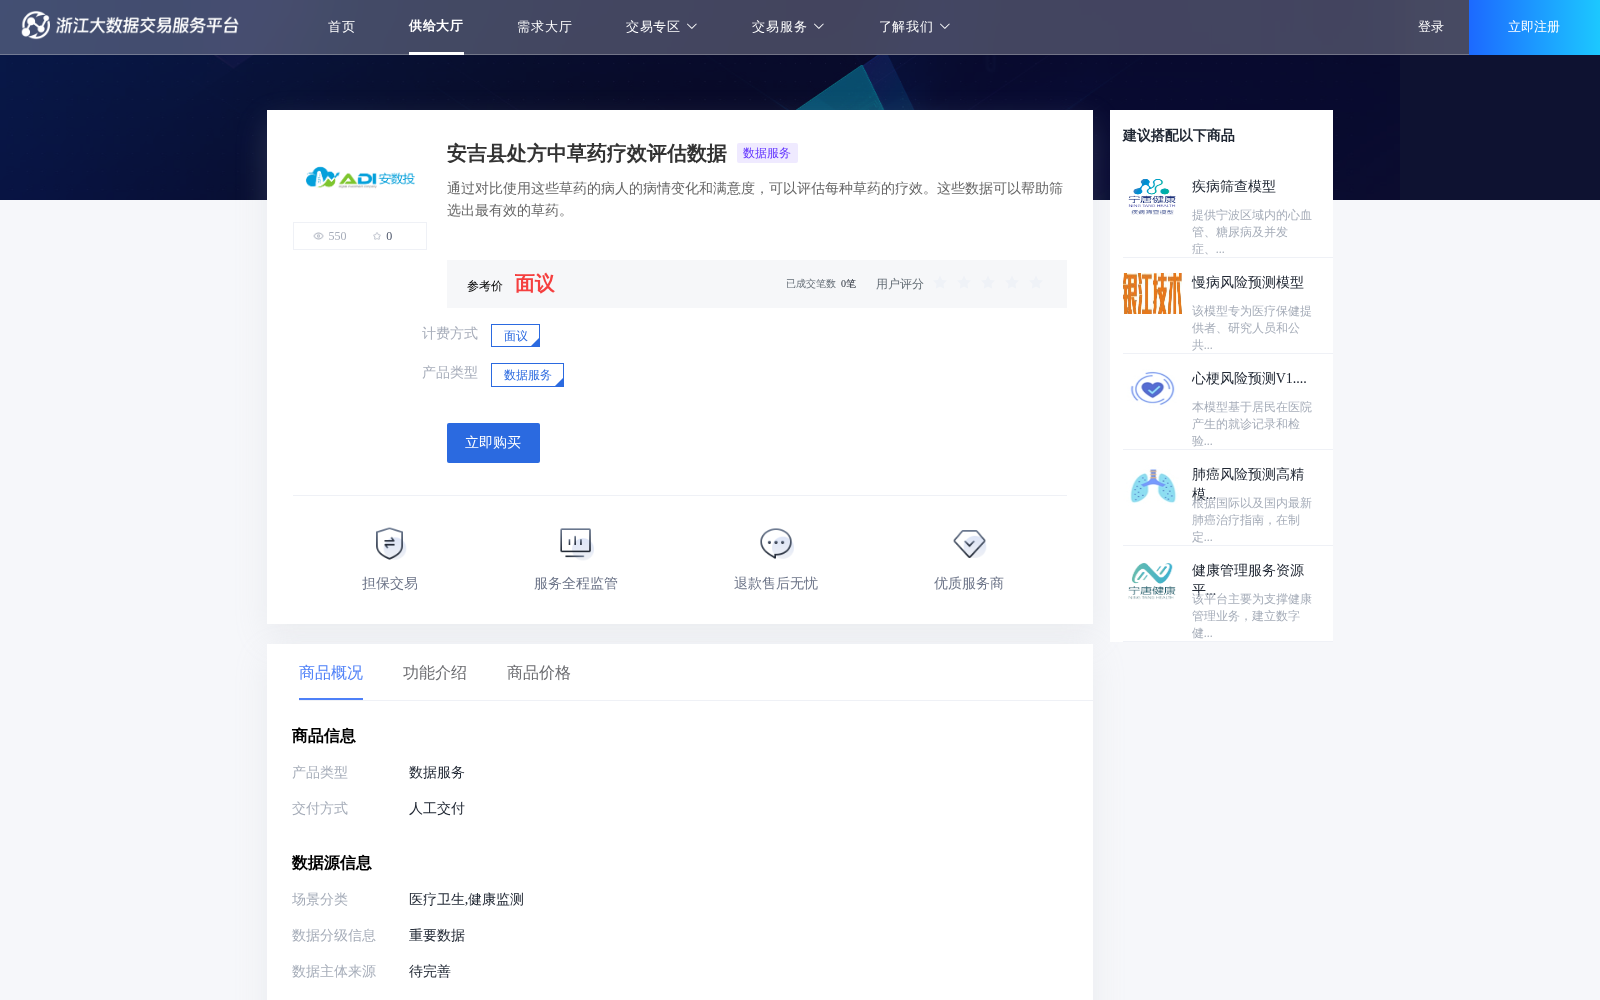Click the 医疗卫生,健康监测 scene category value
The width and height of the screenshot is (1600, 1000).
click(466, 900)
